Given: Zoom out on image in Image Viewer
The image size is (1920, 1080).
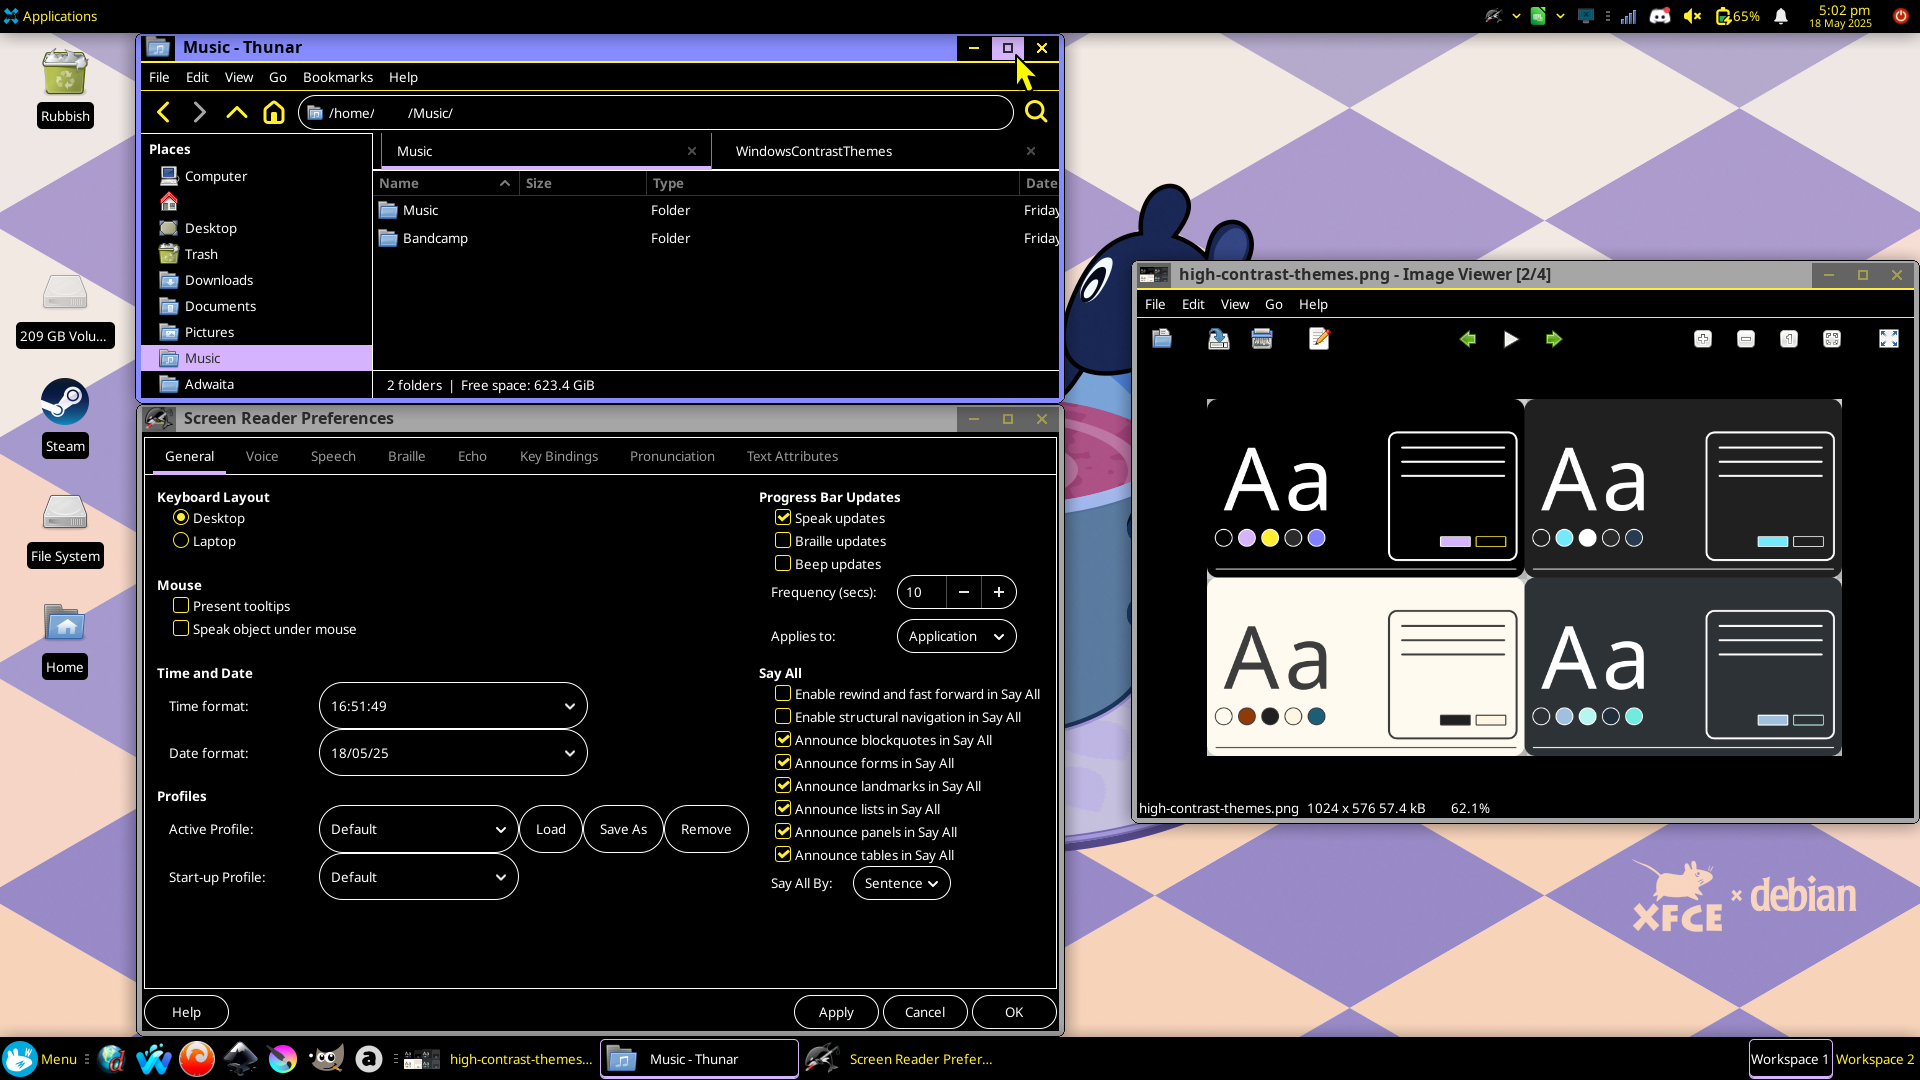Looking at the screenshot, I should point(1746,339).
